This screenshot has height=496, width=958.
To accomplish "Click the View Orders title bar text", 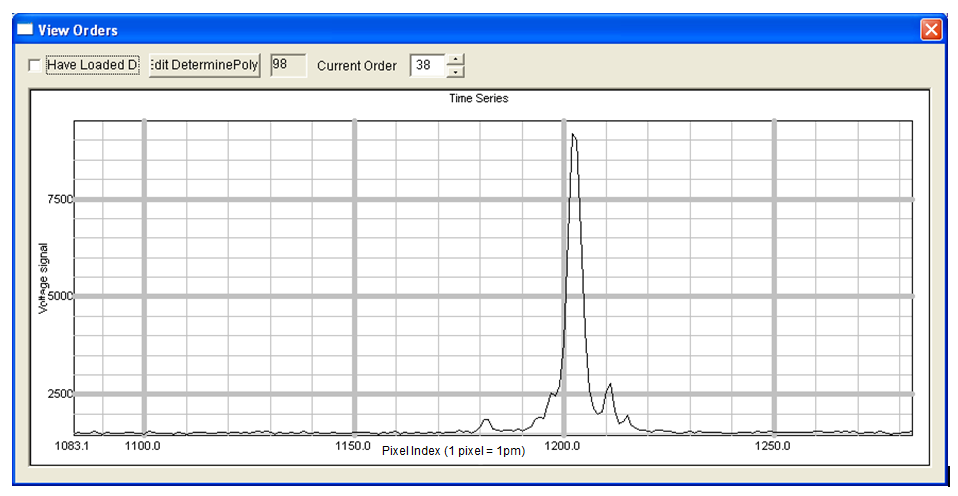I will point(77,30).
